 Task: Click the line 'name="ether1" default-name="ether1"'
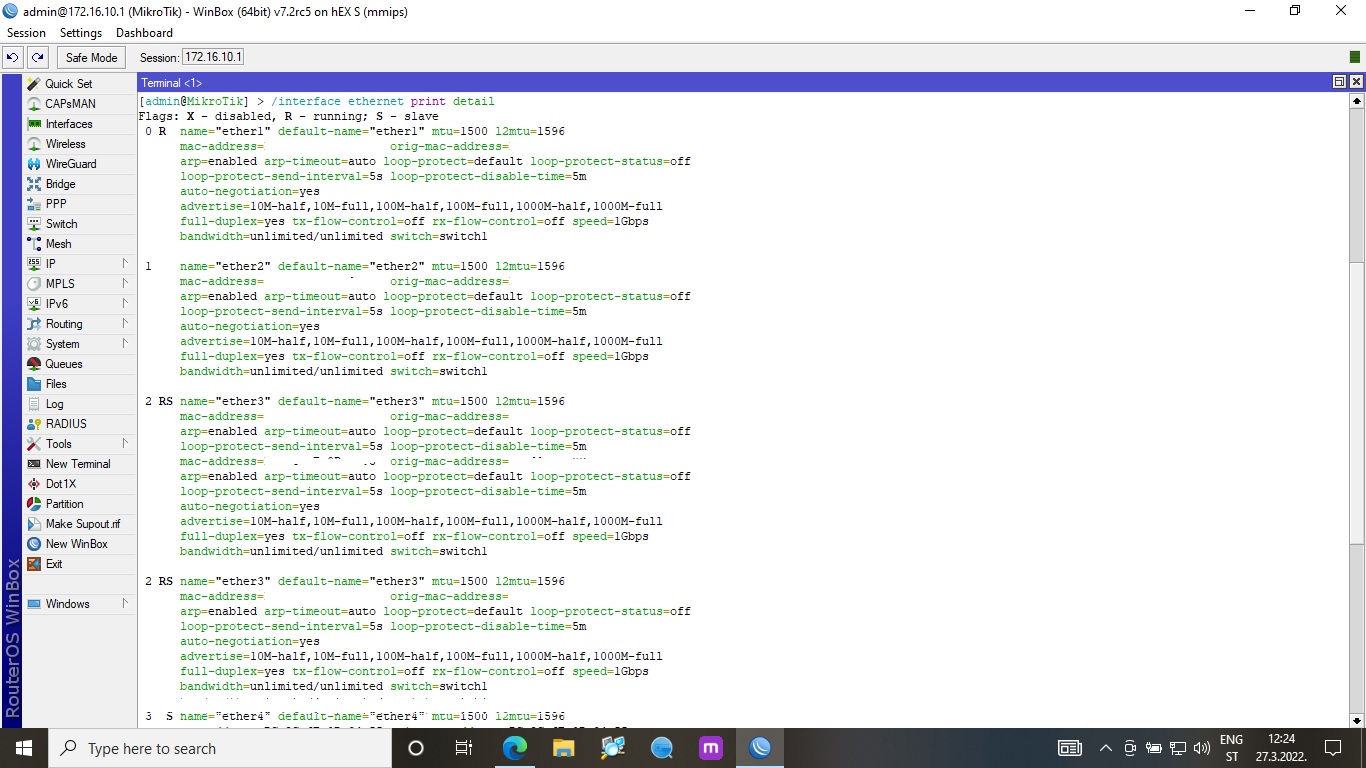tap(302, 132)
